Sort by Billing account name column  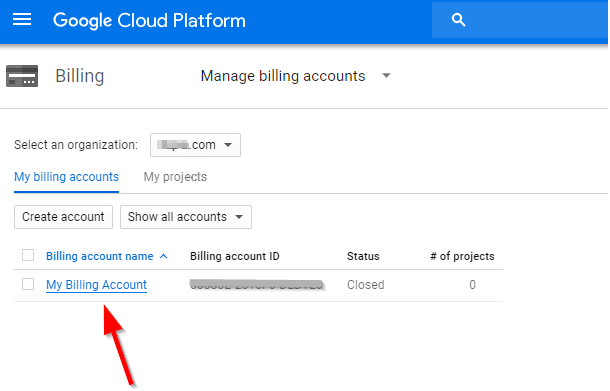pyautogui.click(x=100, y=256)
